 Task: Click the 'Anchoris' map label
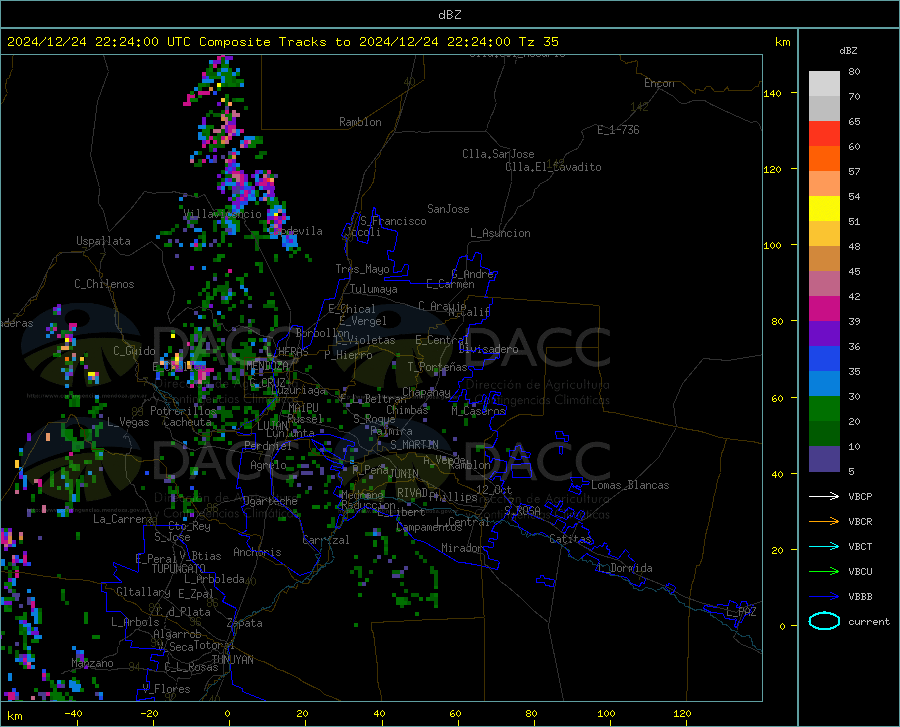coord(257,552)
